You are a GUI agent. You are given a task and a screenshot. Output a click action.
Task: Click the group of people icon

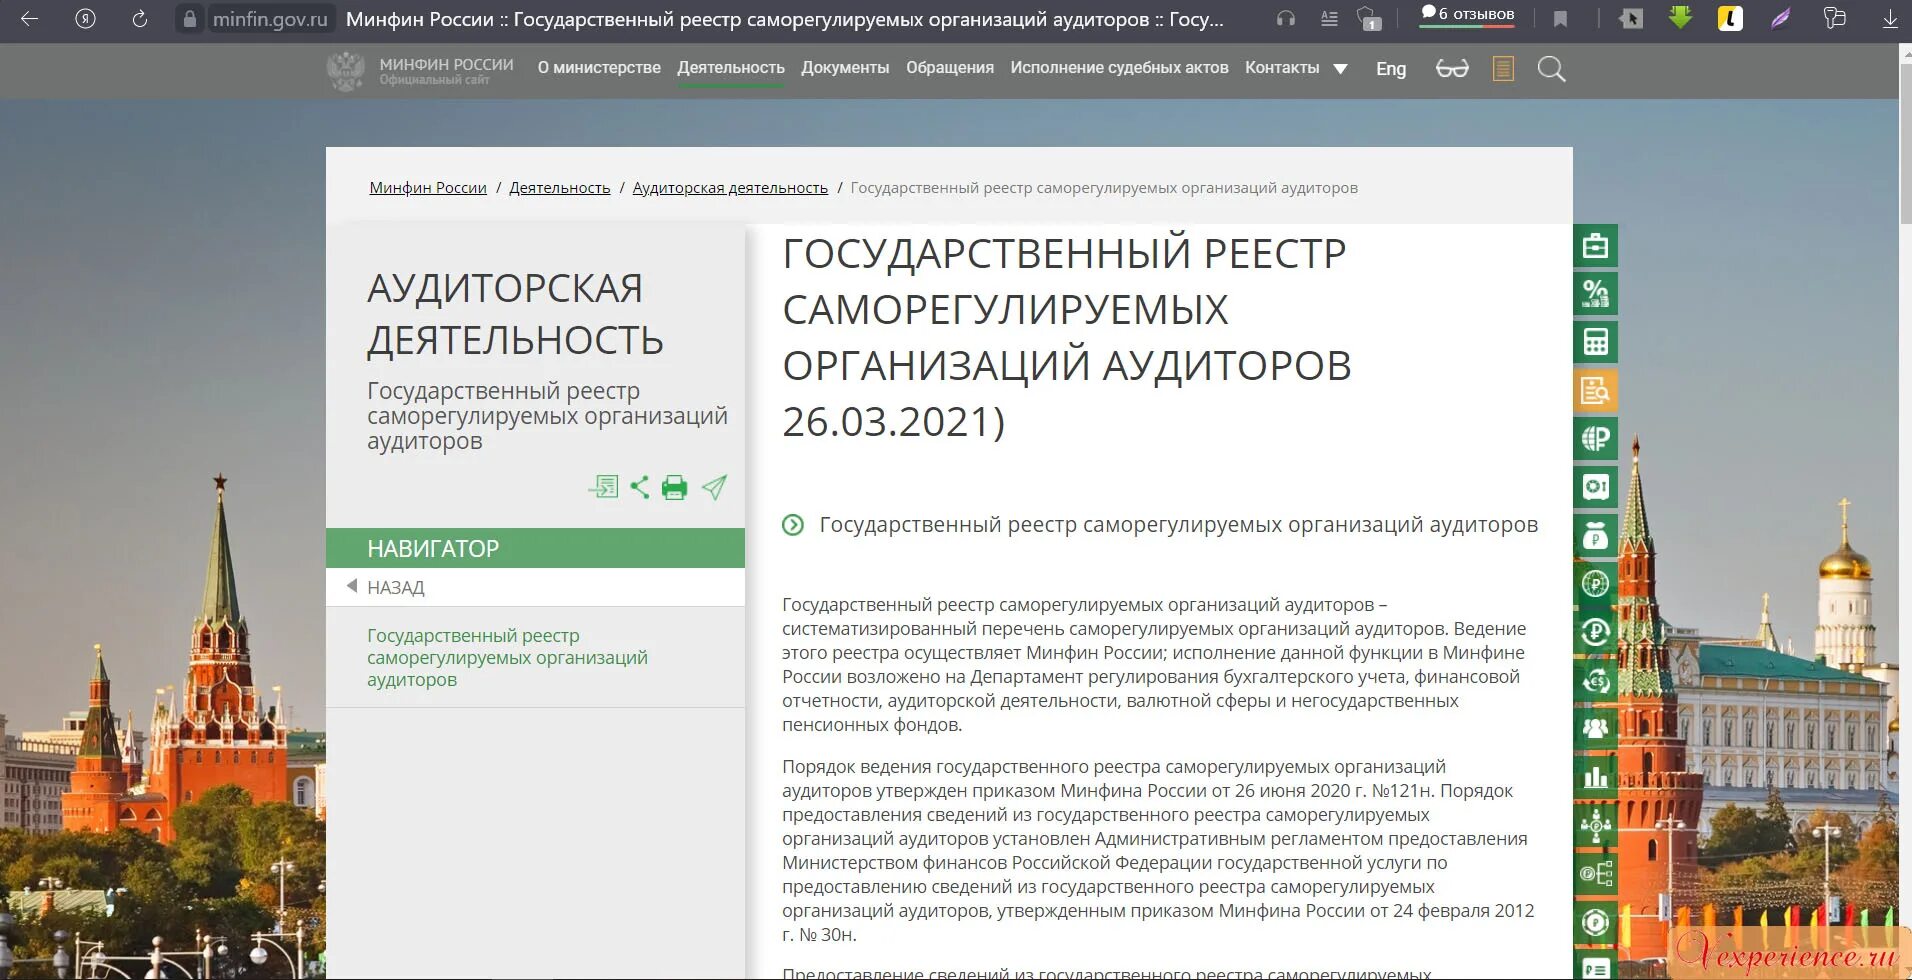tap(1595, 729)
